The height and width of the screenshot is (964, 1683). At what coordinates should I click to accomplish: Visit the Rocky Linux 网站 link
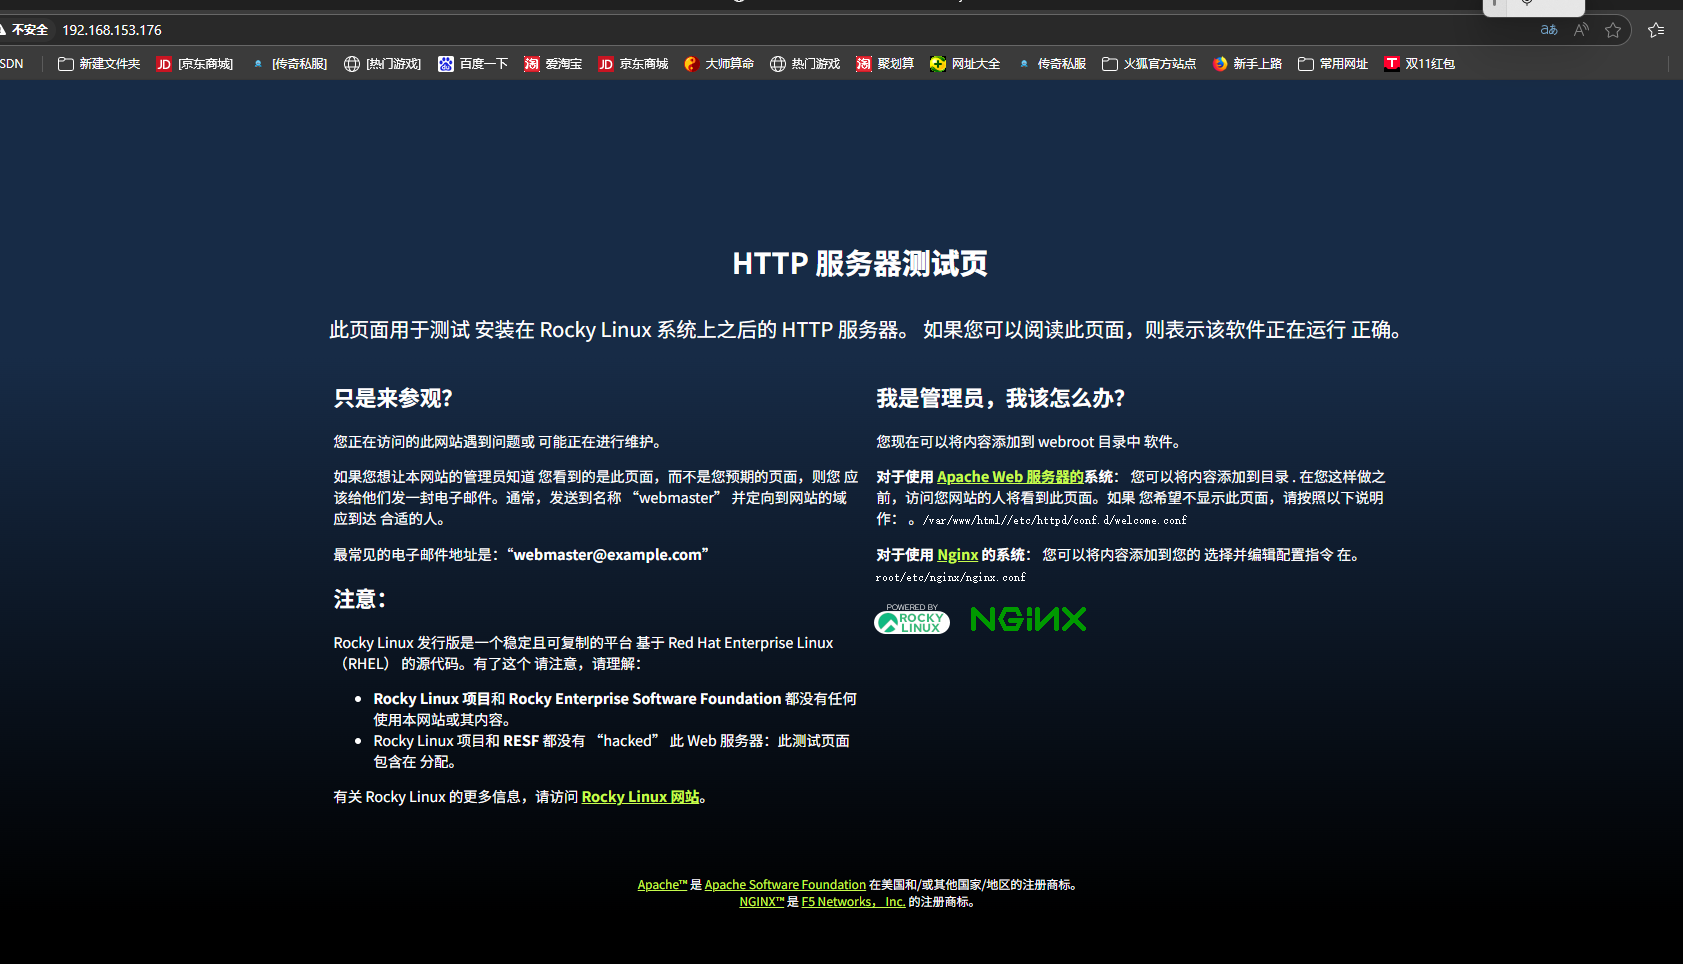coord(641,797)
